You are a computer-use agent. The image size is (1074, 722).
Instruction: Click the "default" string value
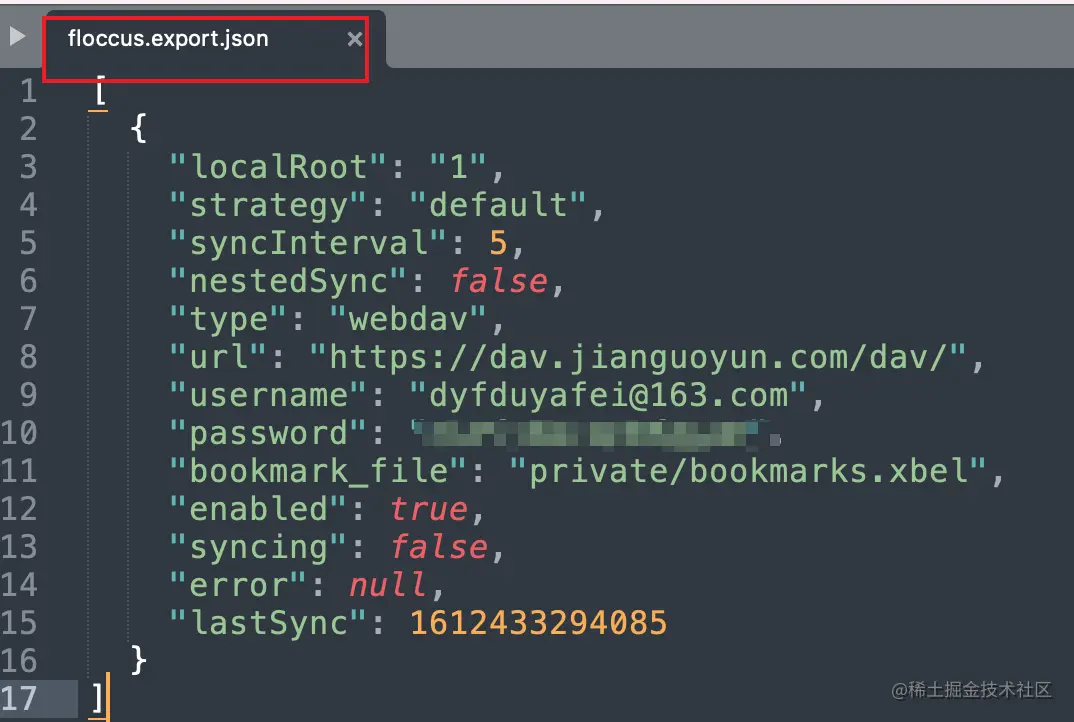499,204
